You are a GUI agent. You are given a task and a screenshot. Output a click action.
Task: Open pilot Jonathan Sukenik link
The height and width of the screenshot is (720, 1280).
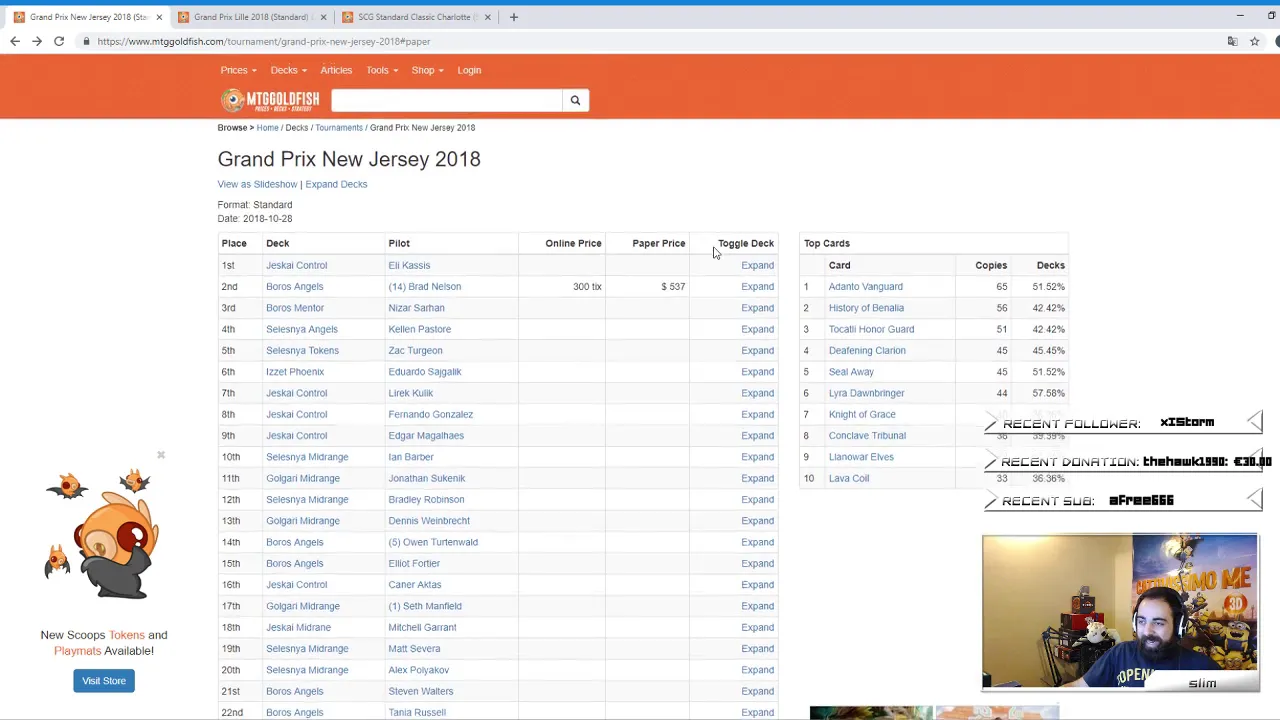point(427,478)
